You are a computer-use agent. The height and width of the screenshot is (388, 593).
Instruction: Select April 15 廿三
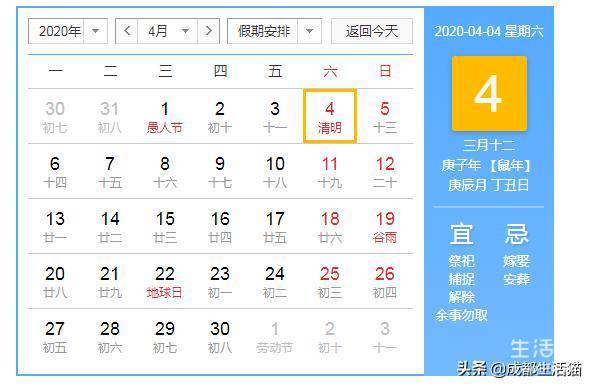click(165, 226)
